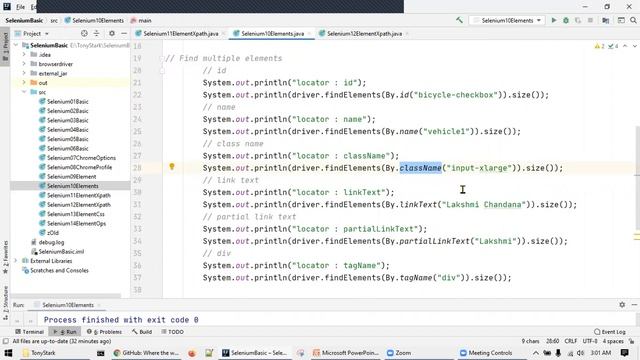
Task: Open Favorites side tool window tab
Action: point(5,256)
